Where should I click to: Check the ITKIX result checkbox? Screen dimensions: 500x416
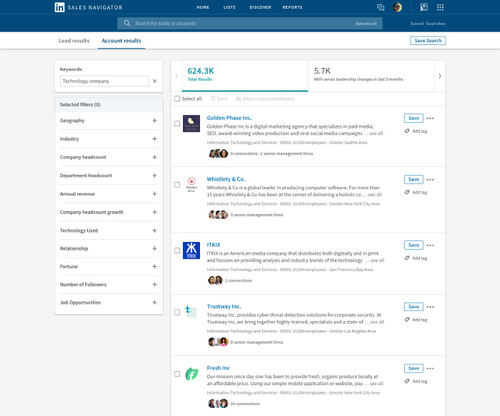177,250
